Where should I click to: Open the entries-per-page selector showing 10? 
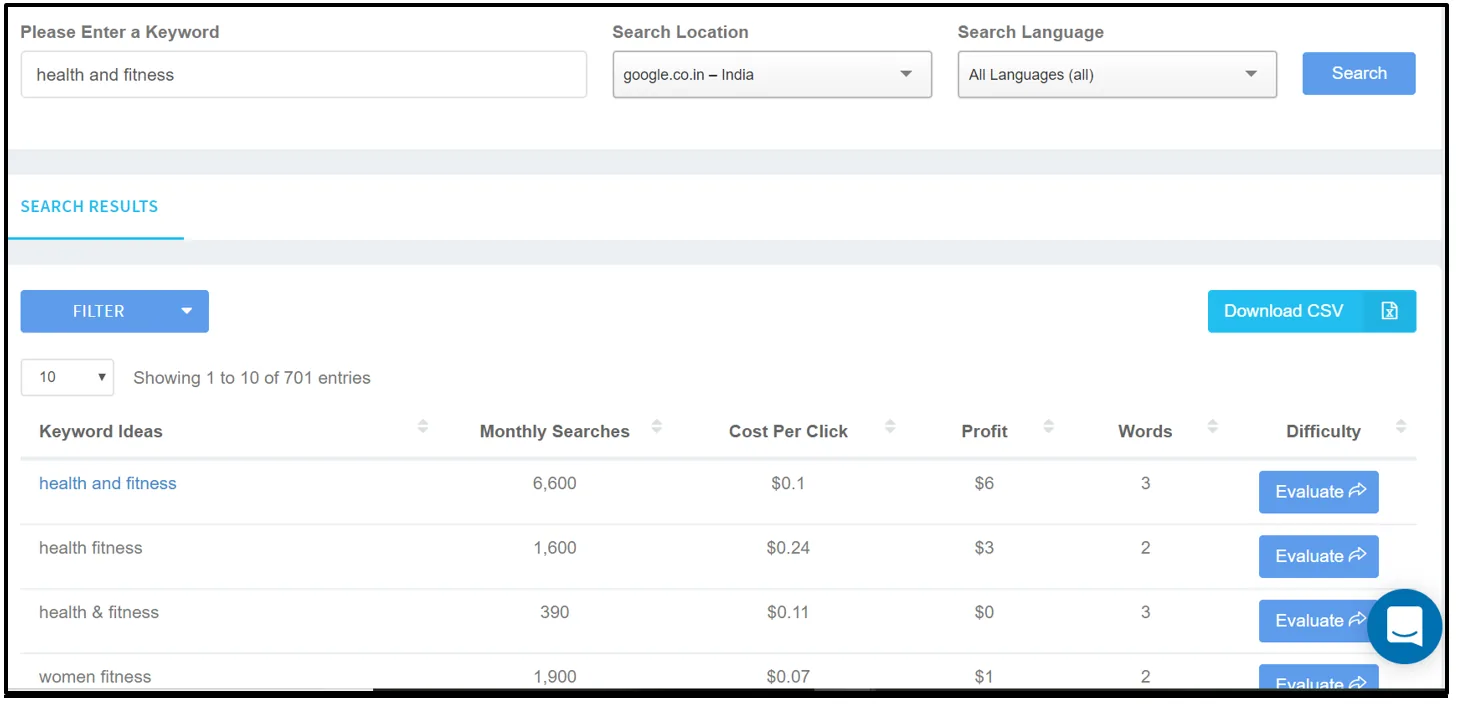pos(67,377)
